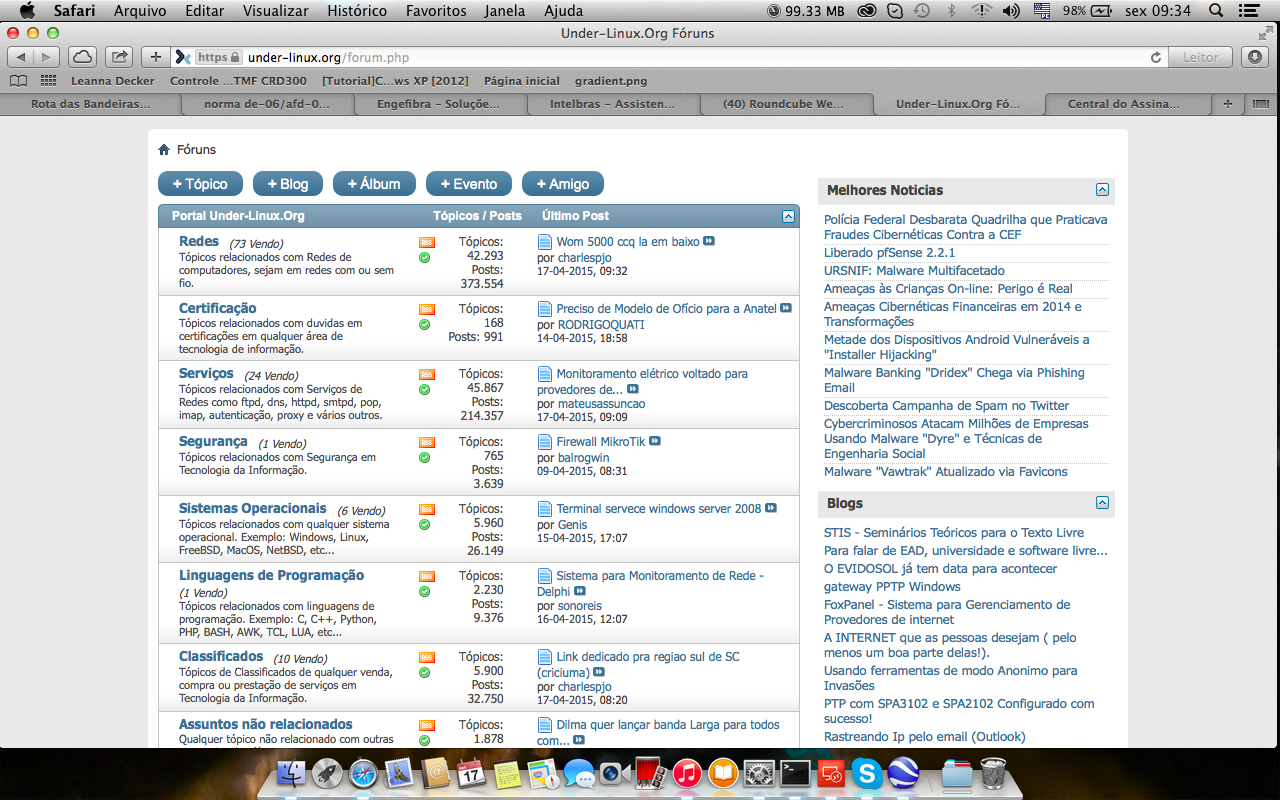Open user profile link 'RODRIGOQUATI'
Viewport: 1280px width, 800px height.
tap(601, 324)
